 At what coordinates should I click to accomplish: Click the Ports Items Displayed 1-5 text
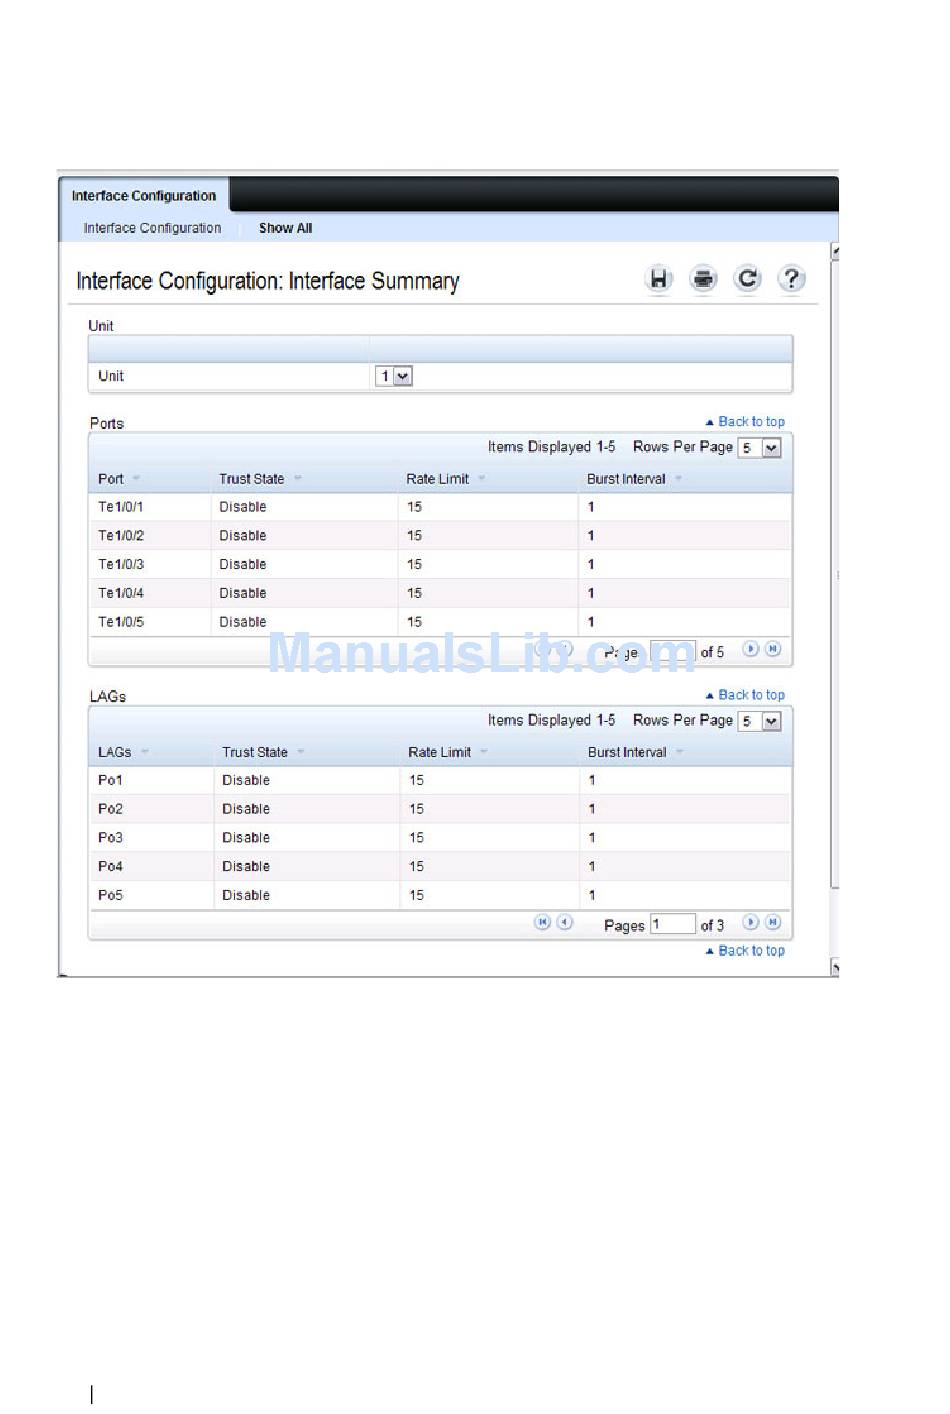click(x=552, y=447)
